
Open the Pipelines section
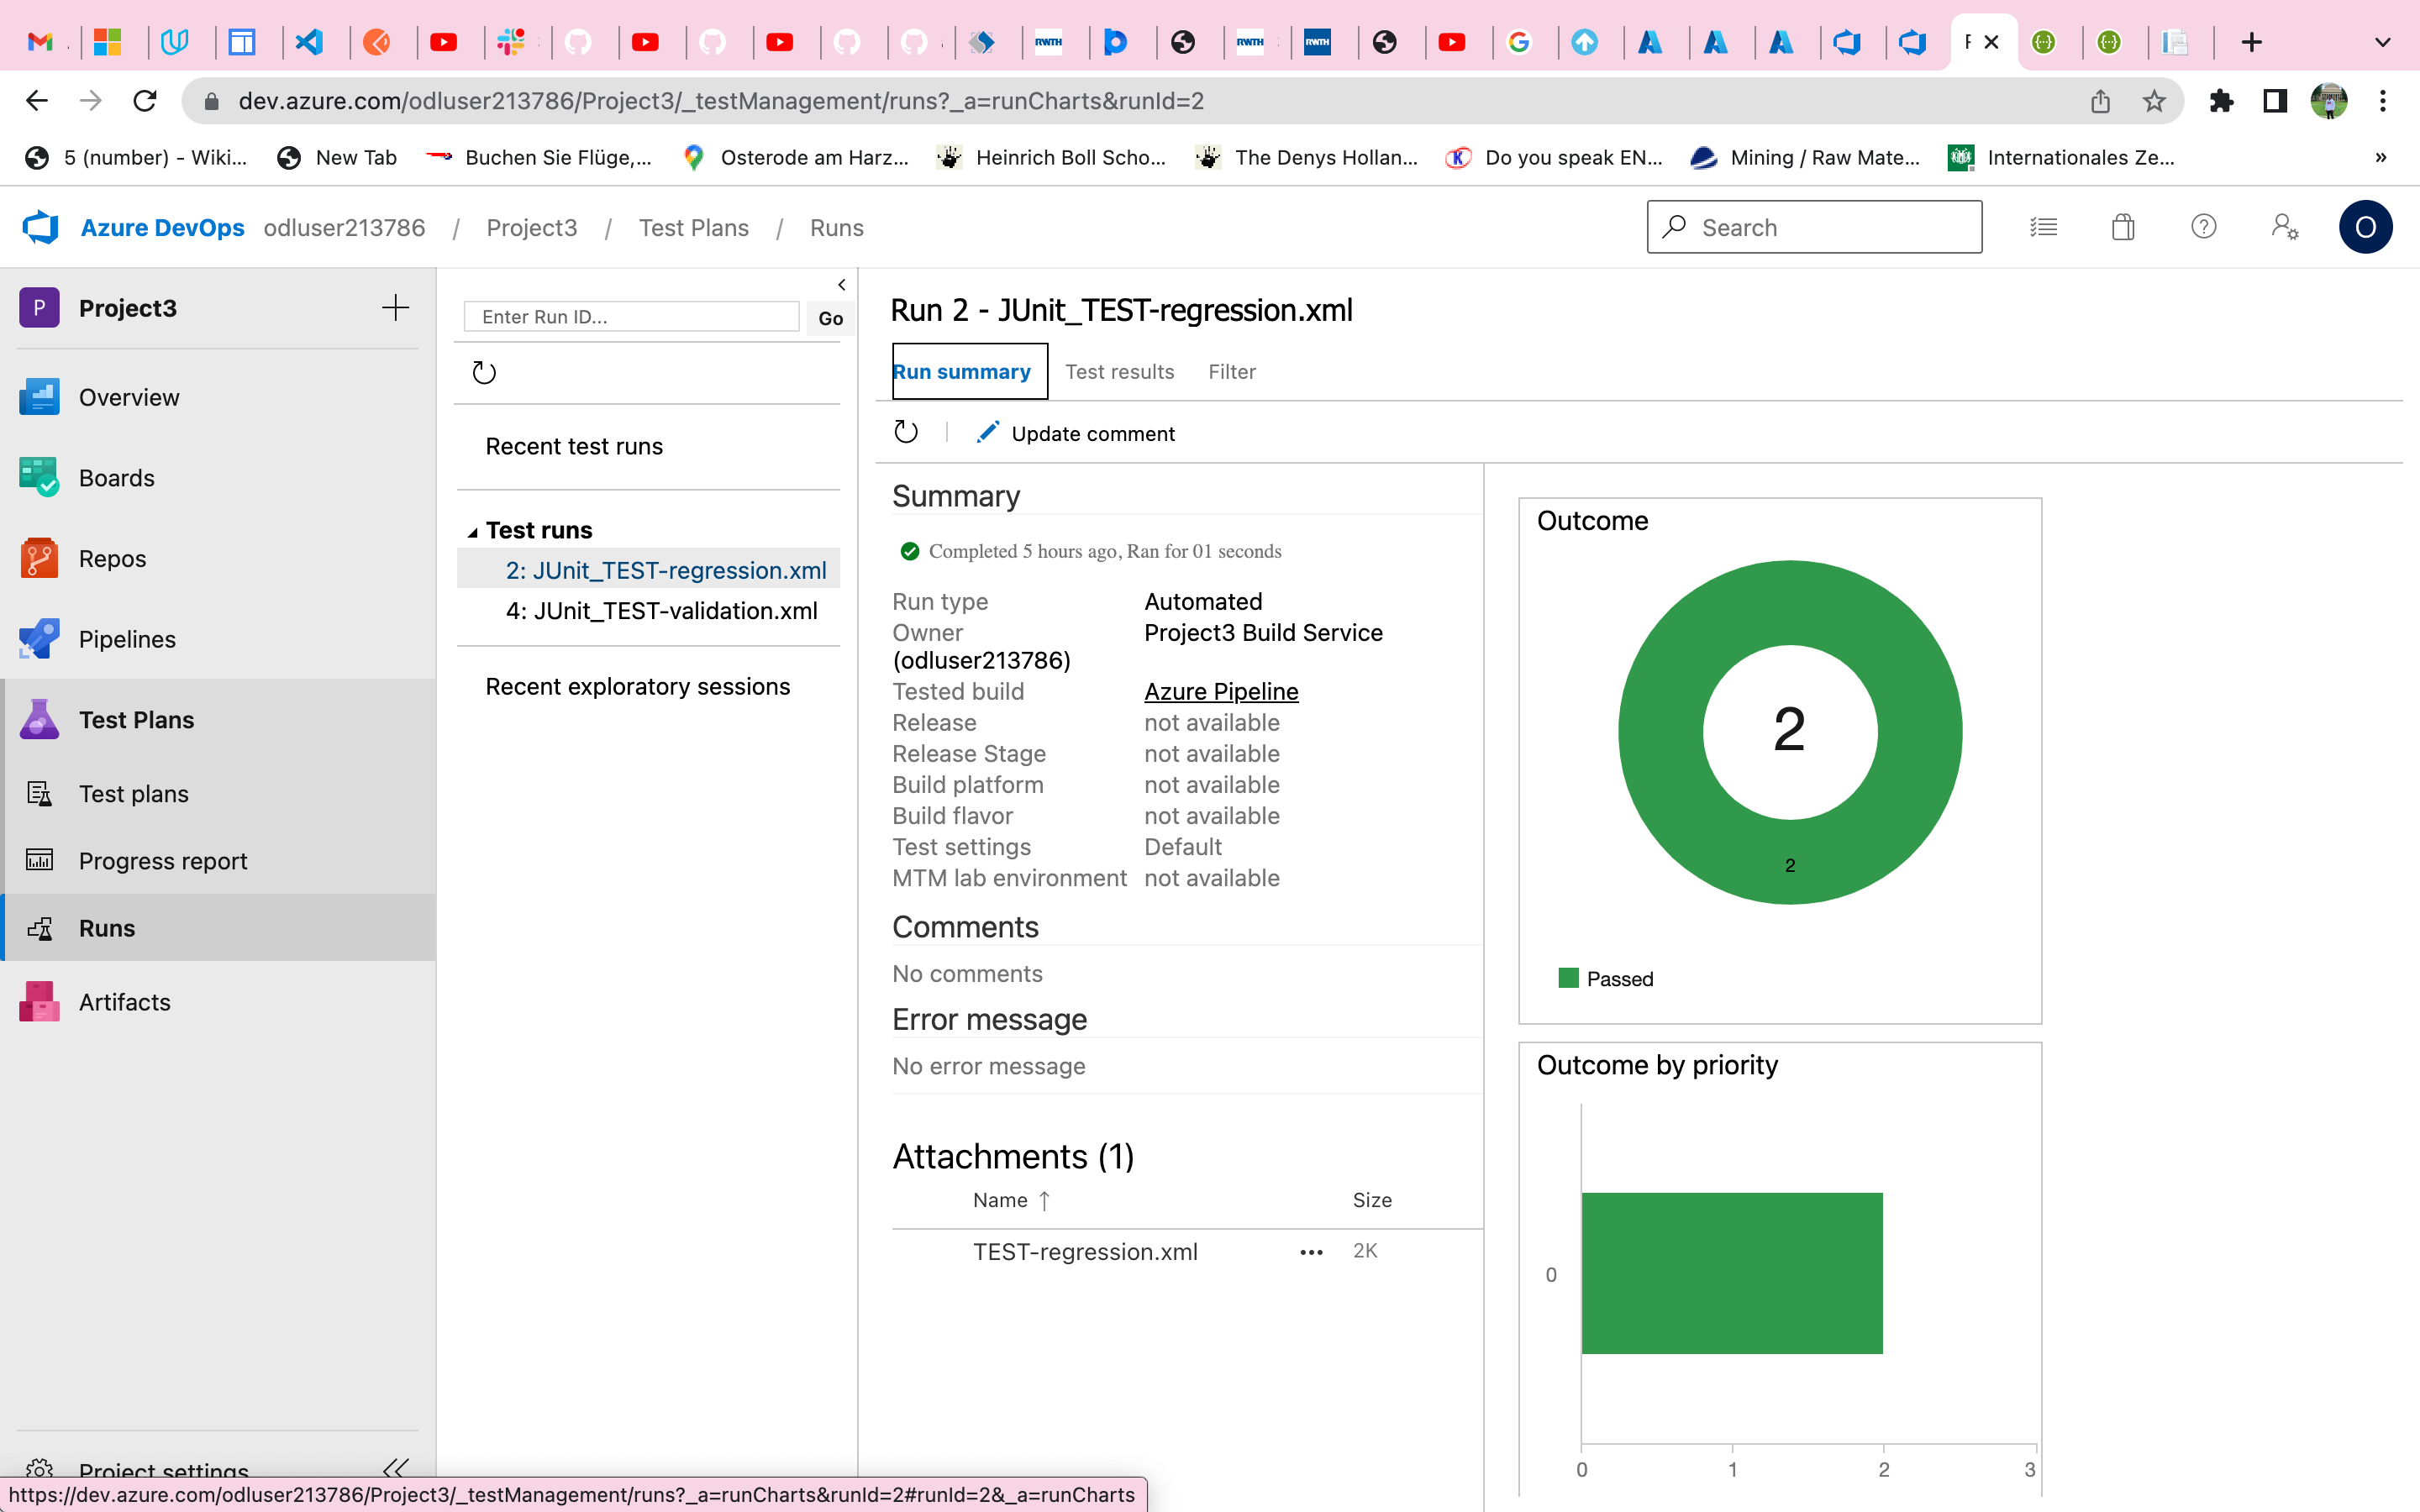[x=126, y=639]
